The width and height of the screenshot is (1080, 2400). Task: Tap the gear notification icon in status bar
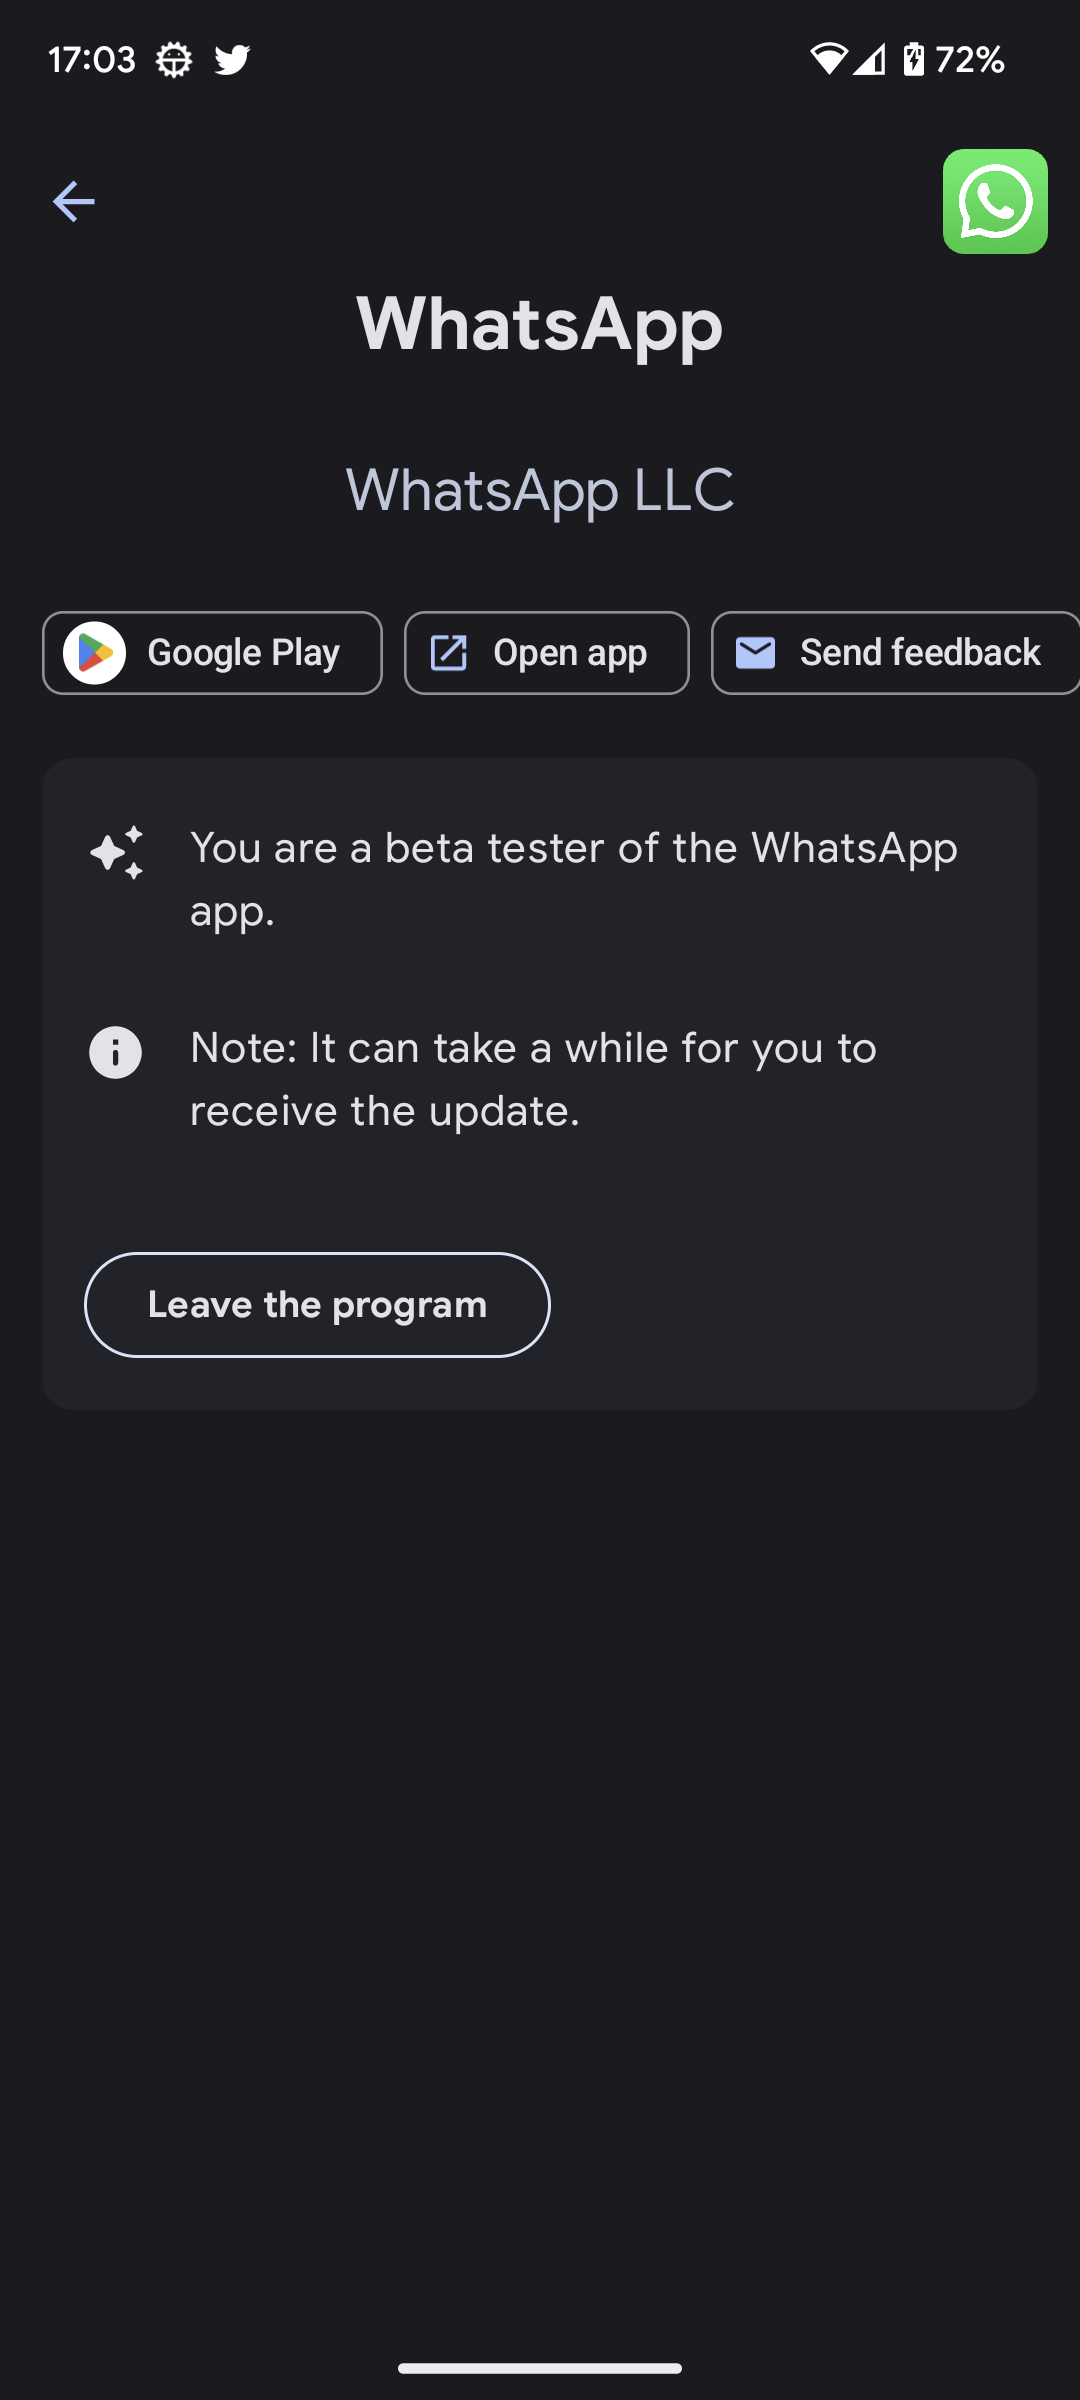click(x=174, y=60)
